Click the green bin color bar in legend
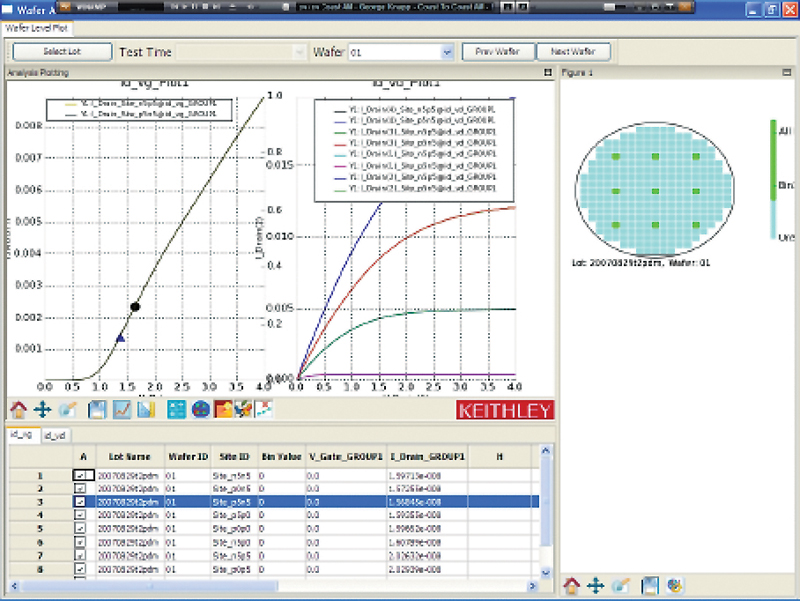This screenshot has width=800, height=601. (x=773, y=158)
